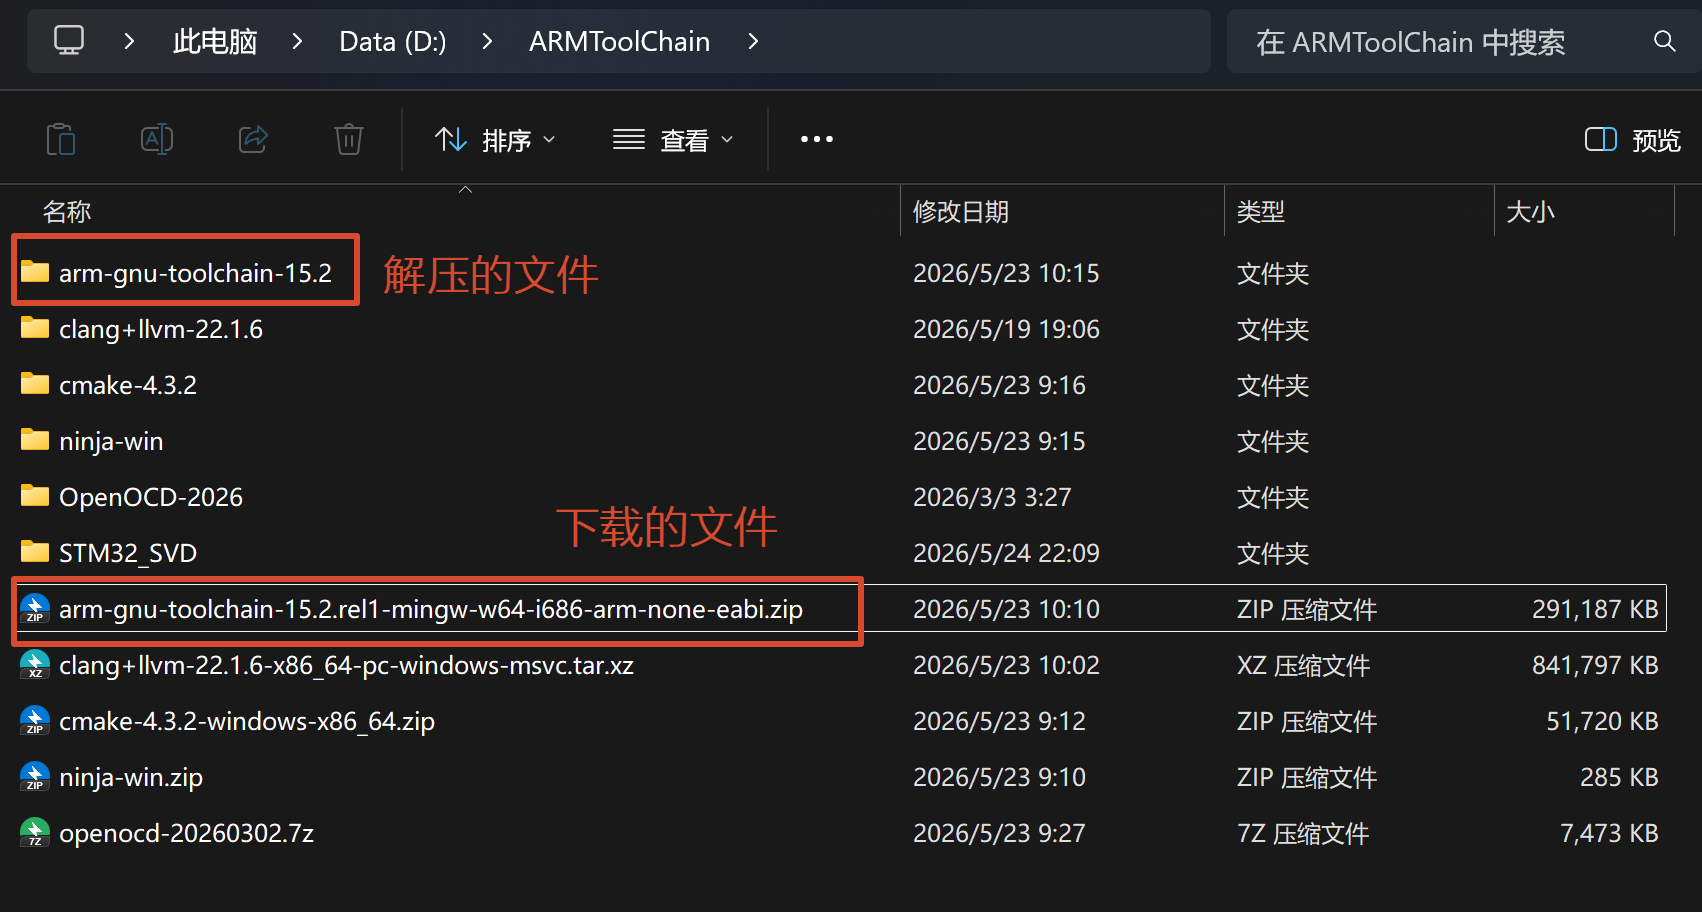Screen dimensions: 1702x912
Task: Click the date 2026/5/23 9:27
Action: pyautogui.click(x=999, y=833)
